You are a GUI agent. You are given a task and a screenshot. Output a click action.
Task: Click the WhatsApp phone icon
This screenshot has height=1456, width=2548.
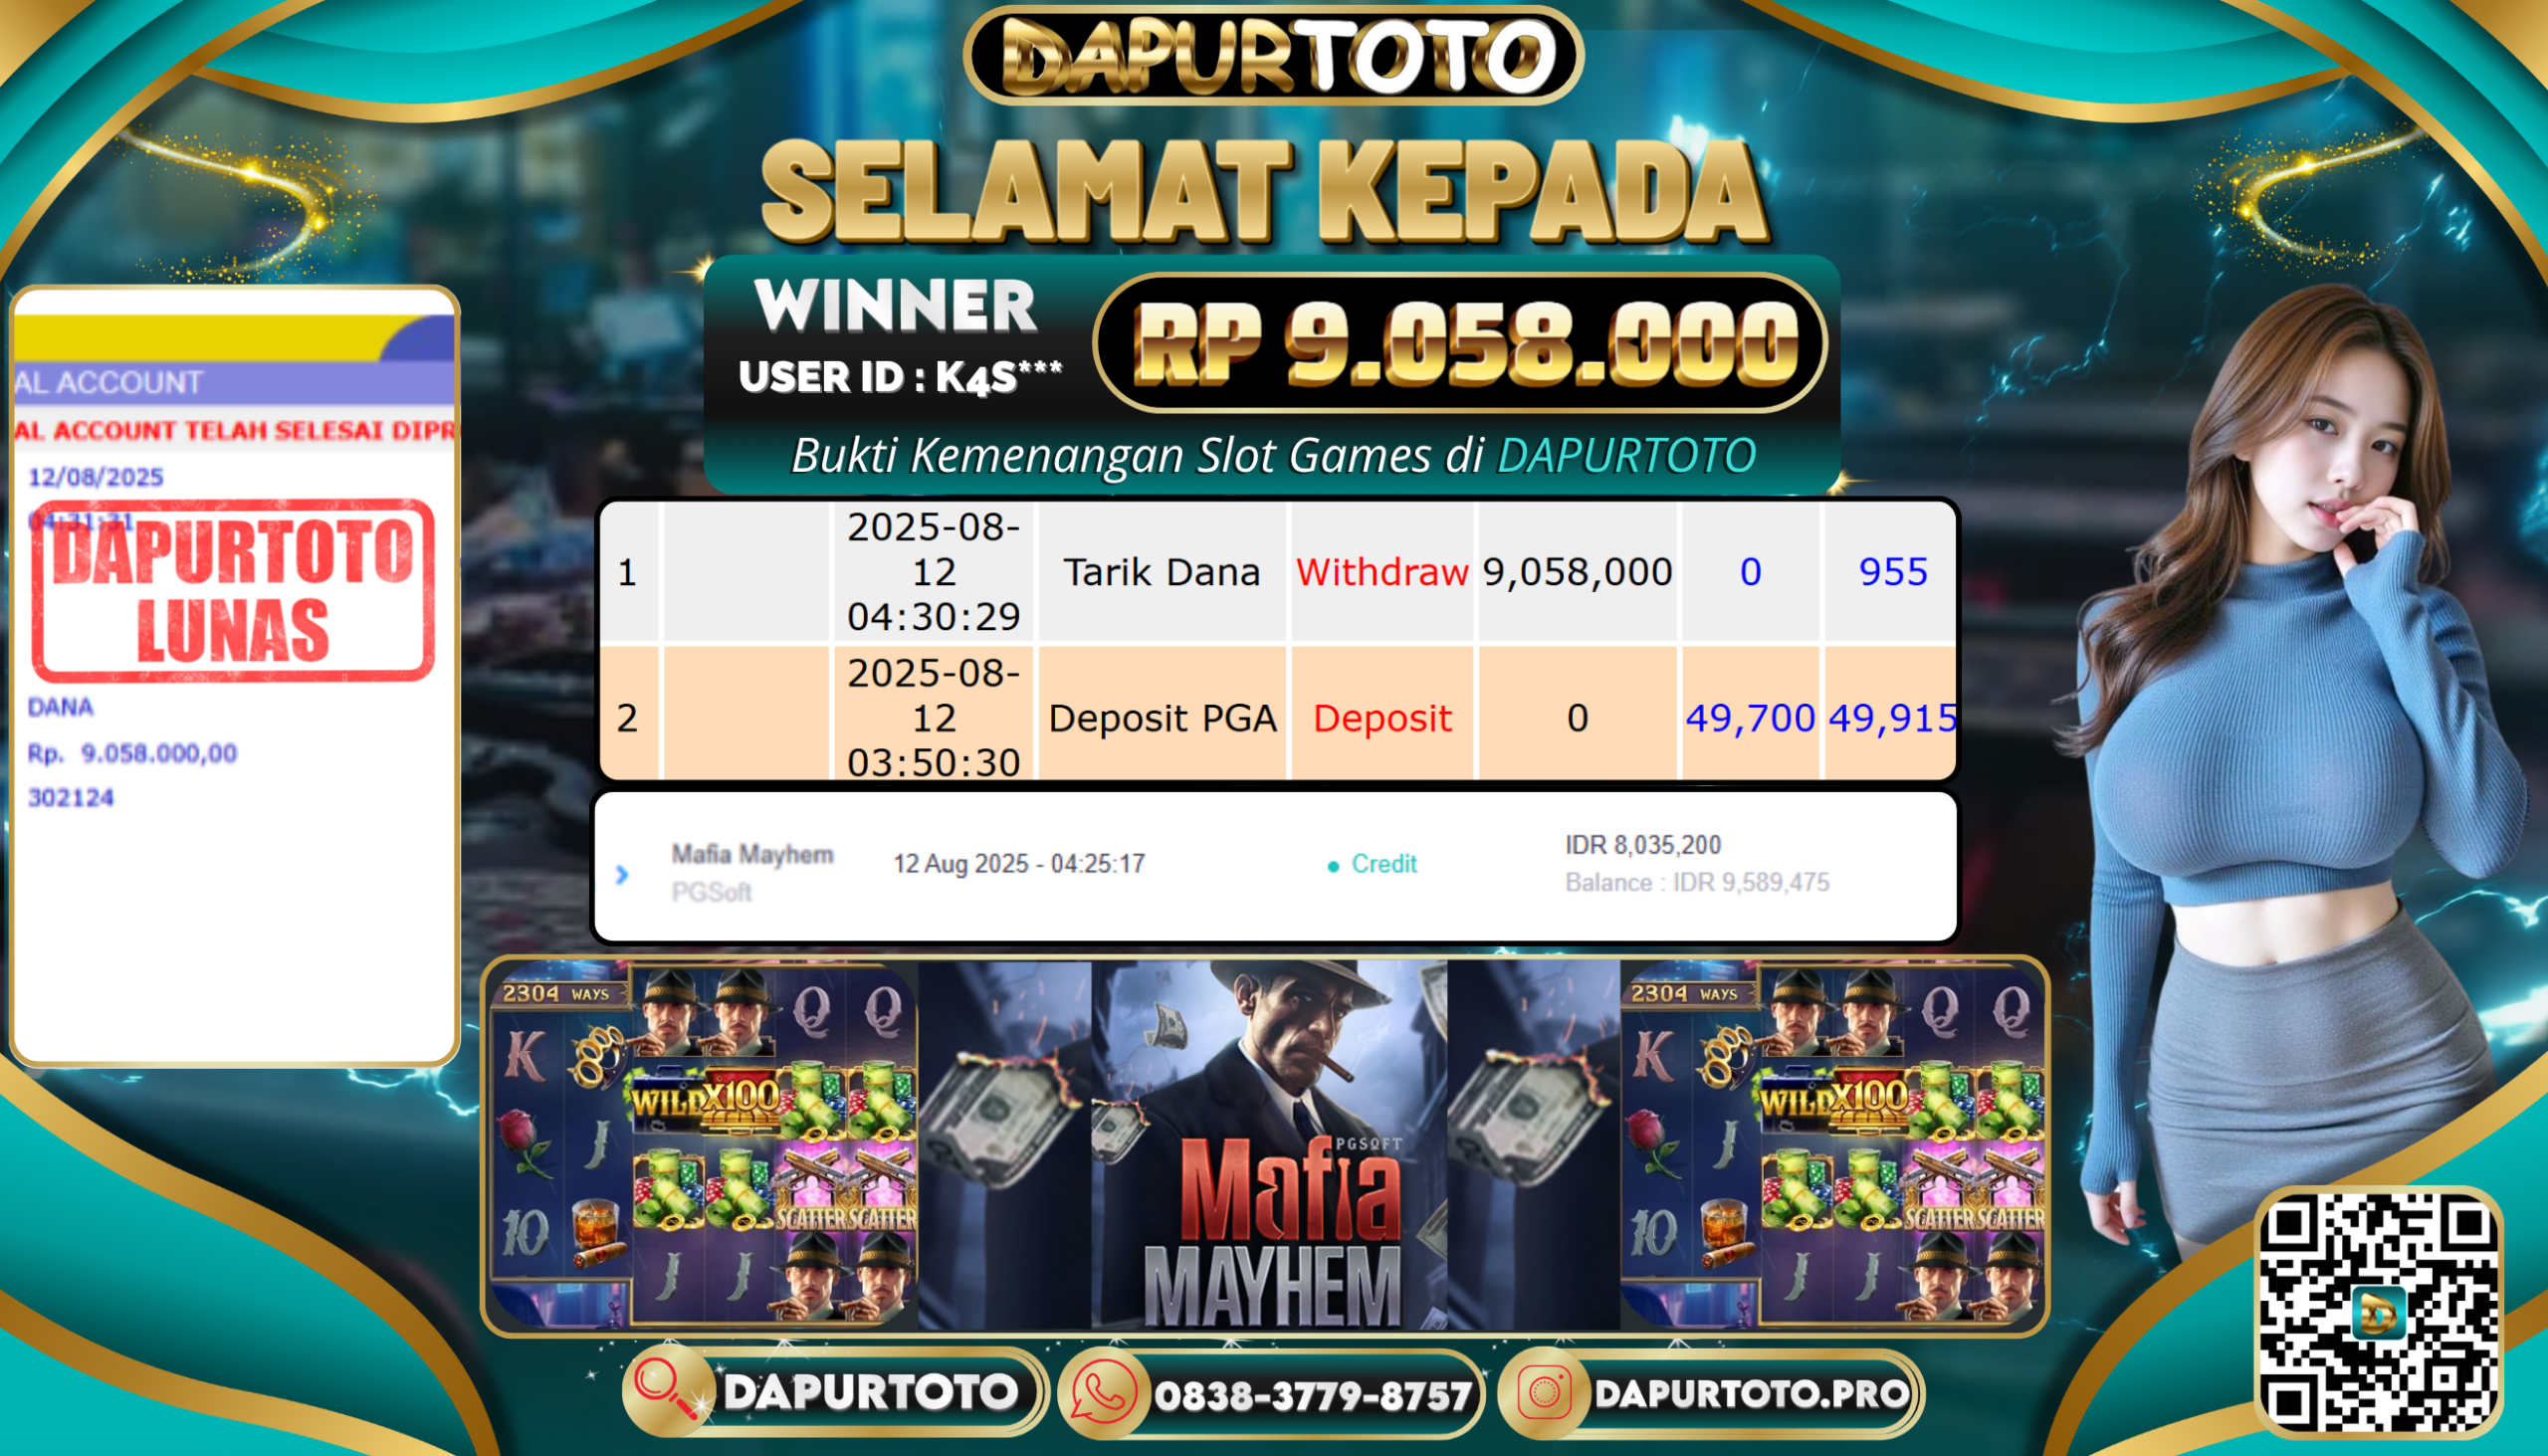(1104, 1392)
